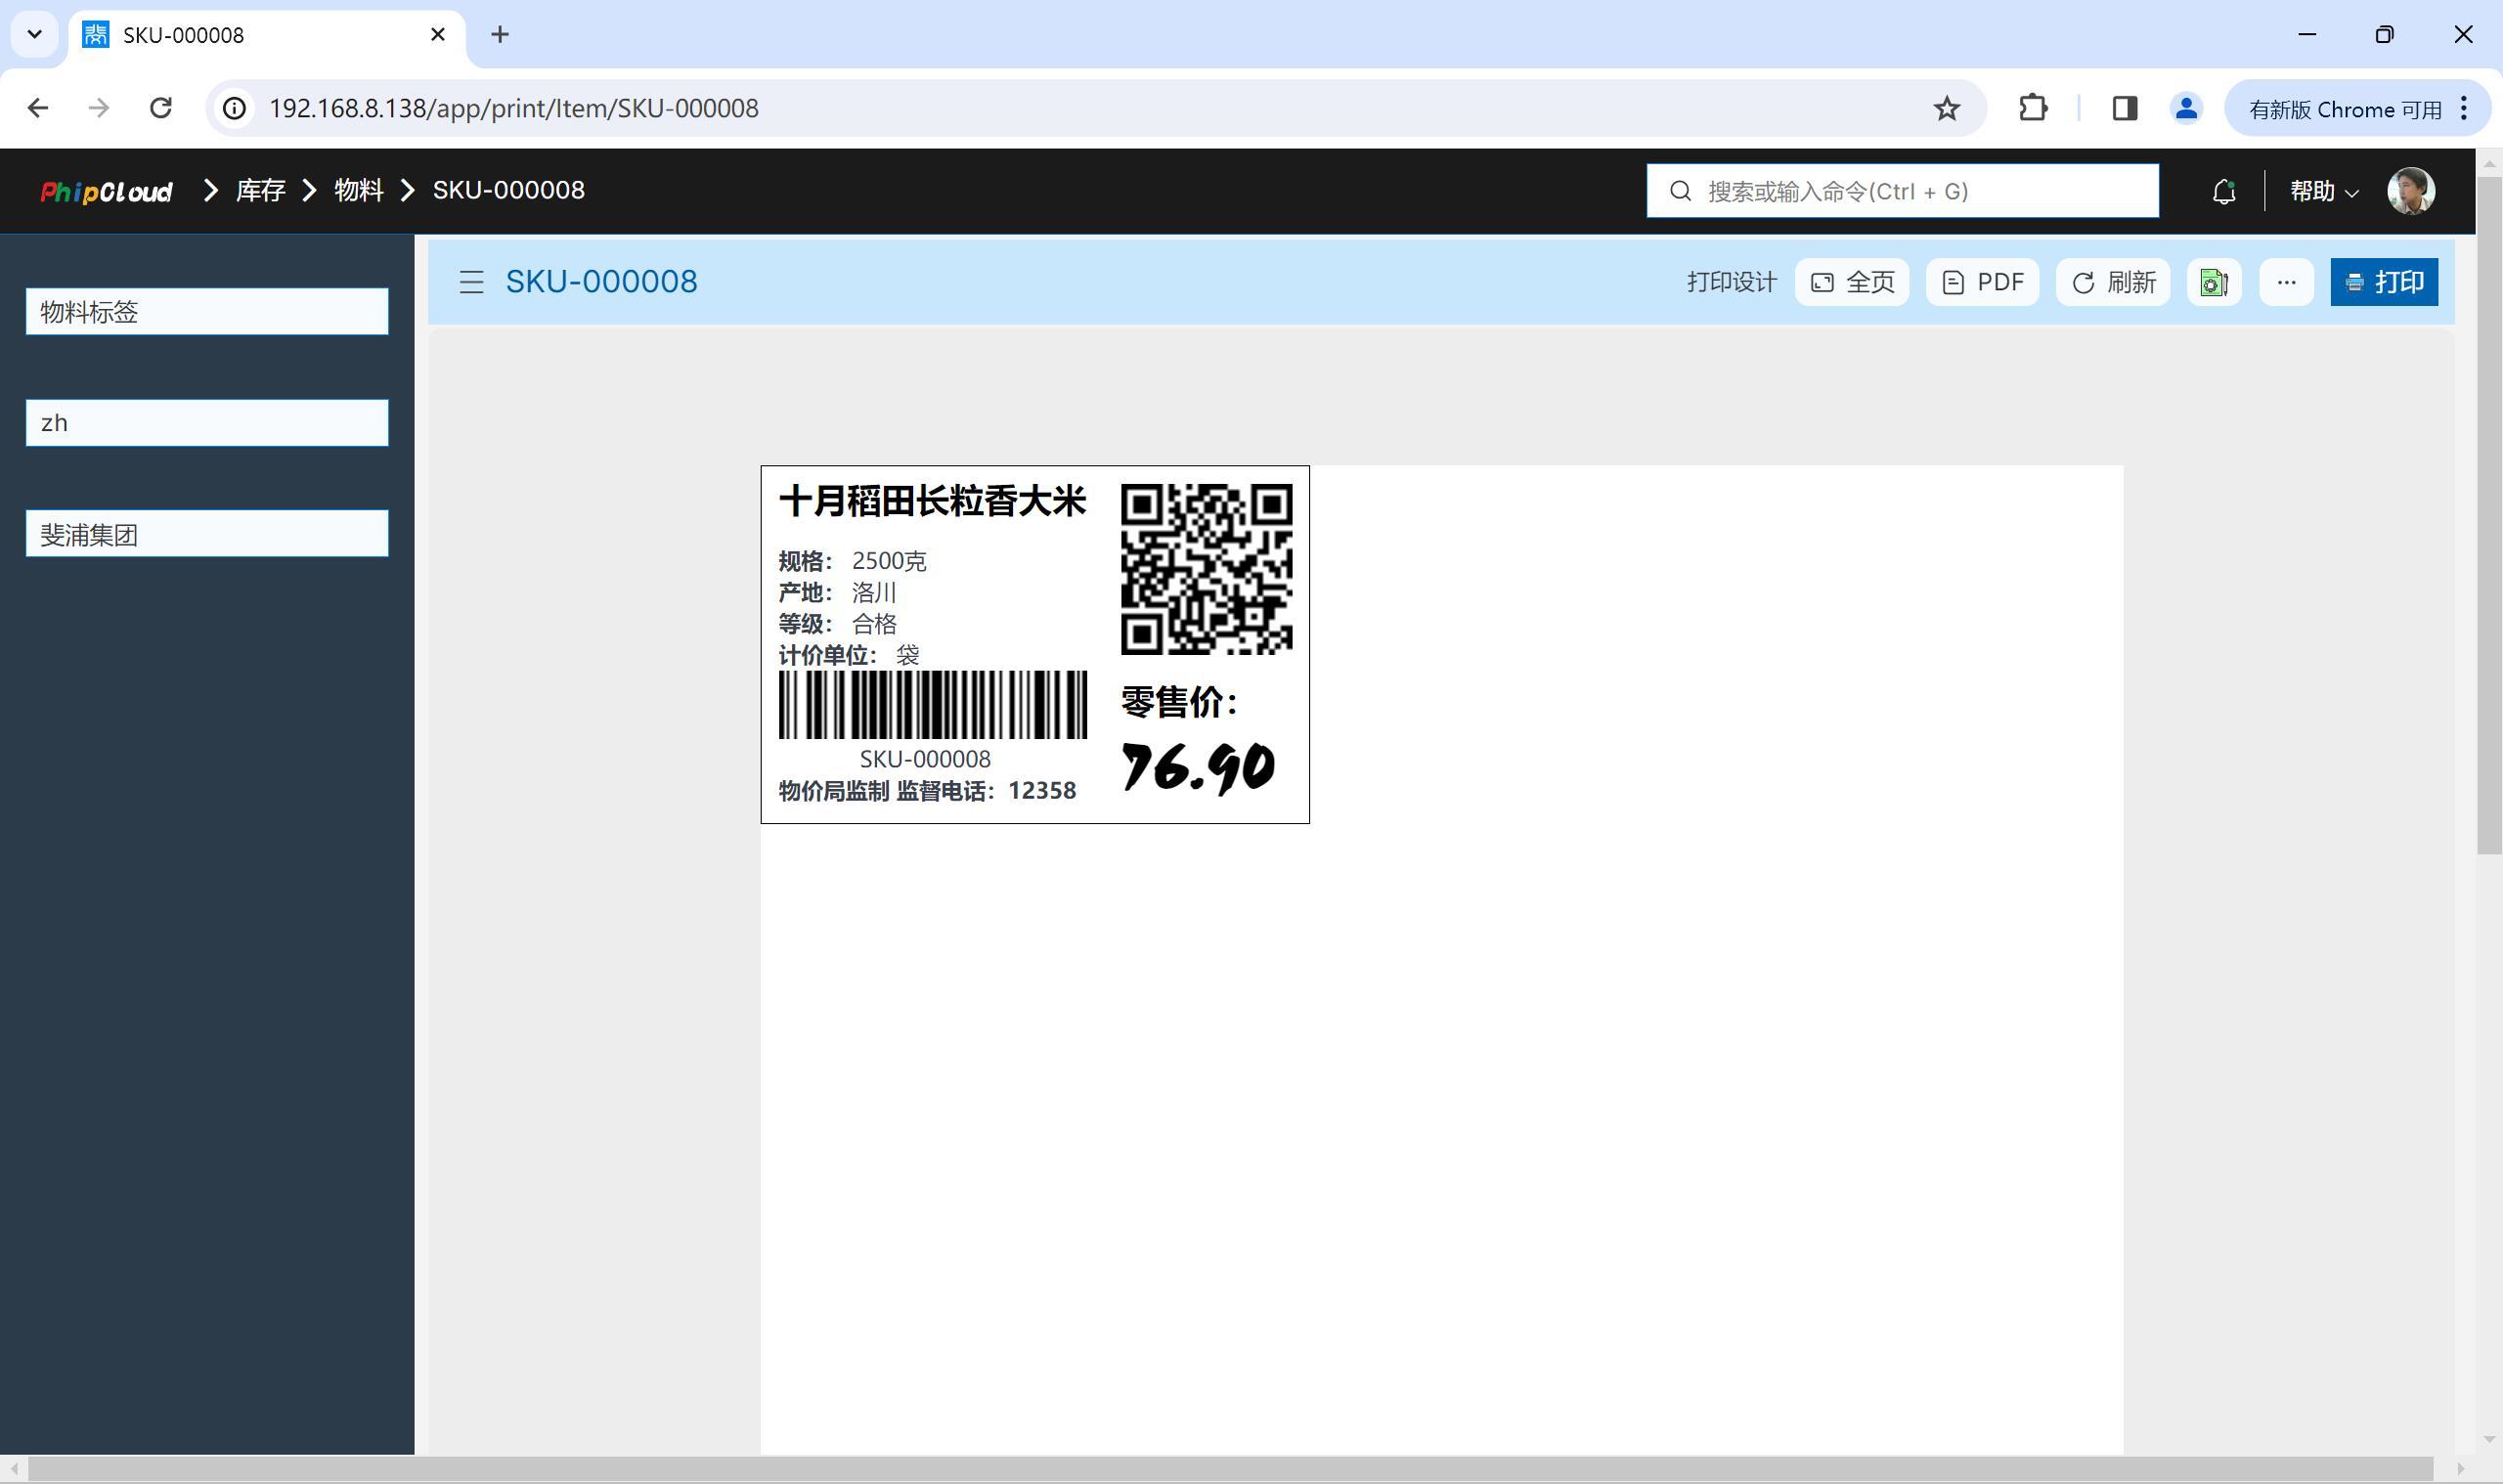Click the scrollbar down arrow
This screenshot has width=2503, height=1484.
point(2489,1440)
